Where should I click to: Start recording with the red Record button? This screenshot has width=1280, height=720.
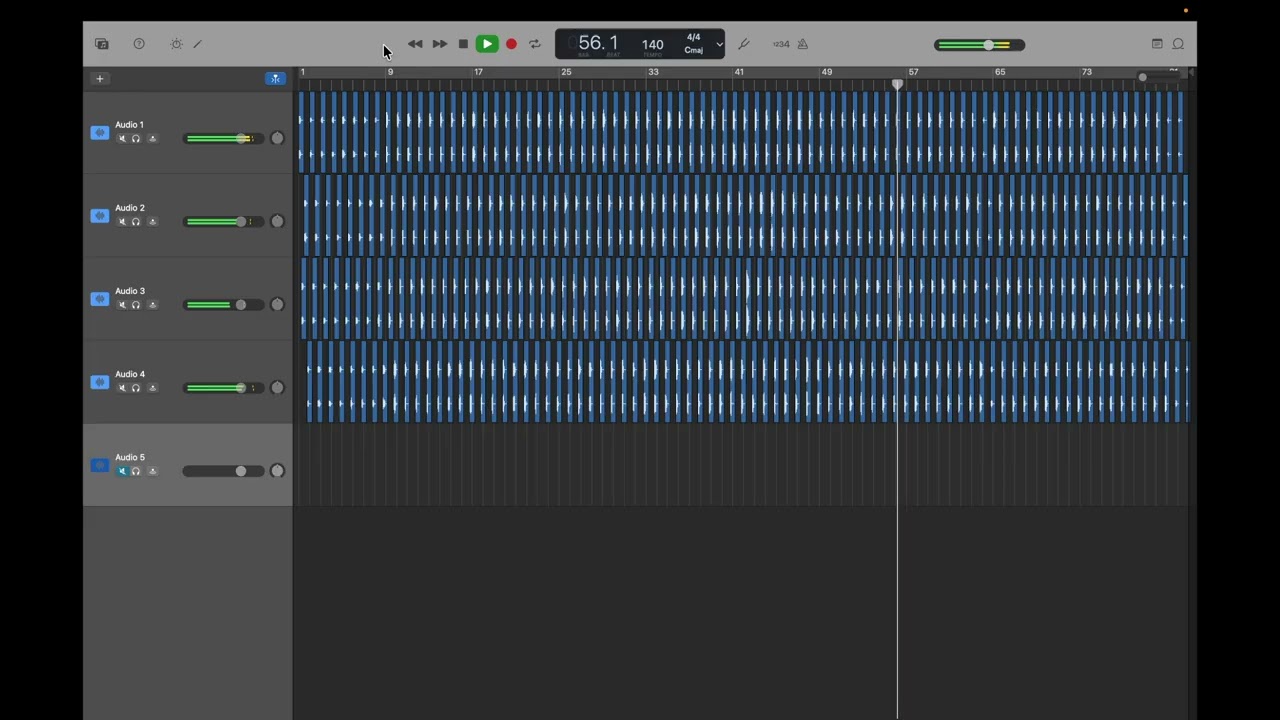click(511, 44)
